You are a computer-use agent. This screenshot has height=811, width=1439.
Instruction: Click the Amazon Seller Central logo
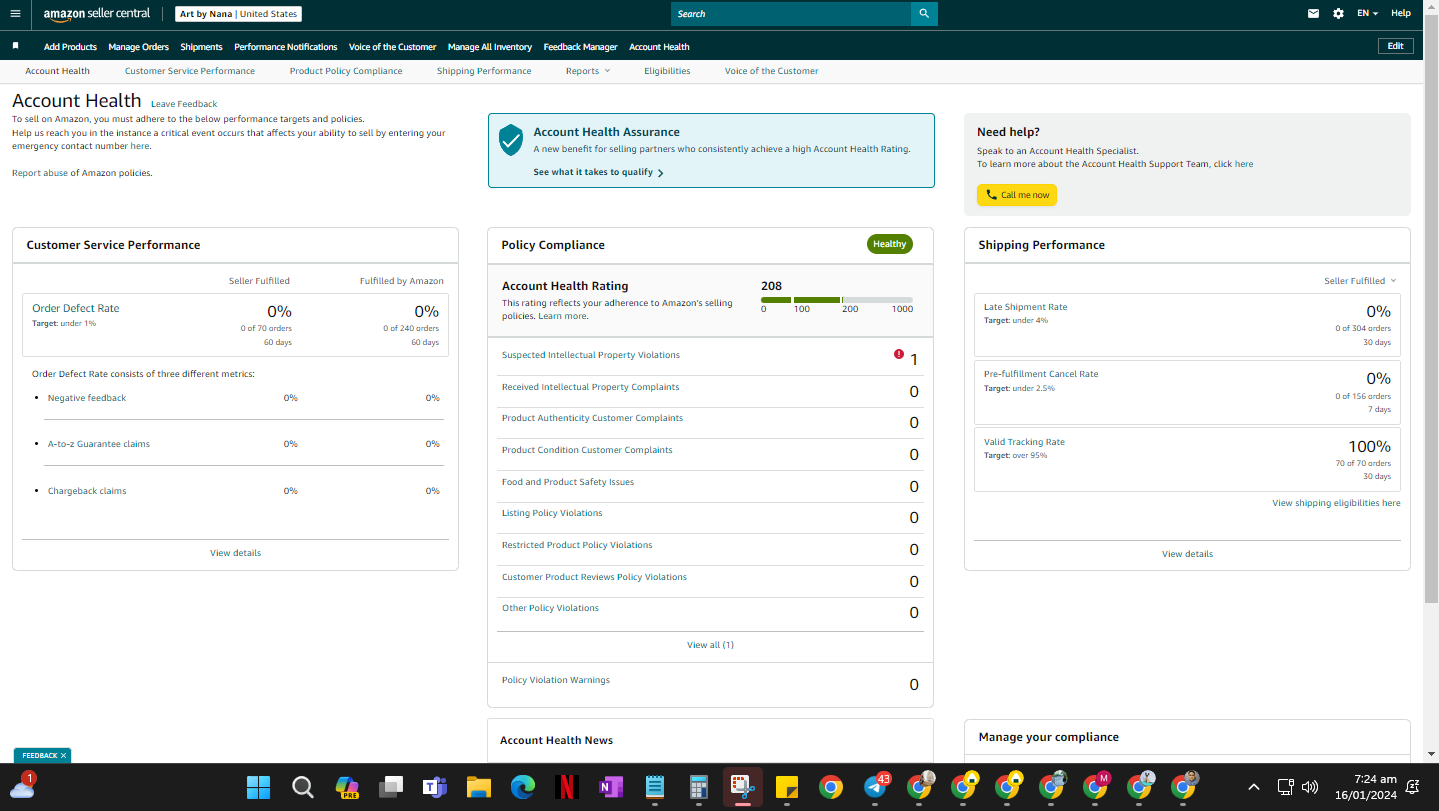tap(97, 14)
